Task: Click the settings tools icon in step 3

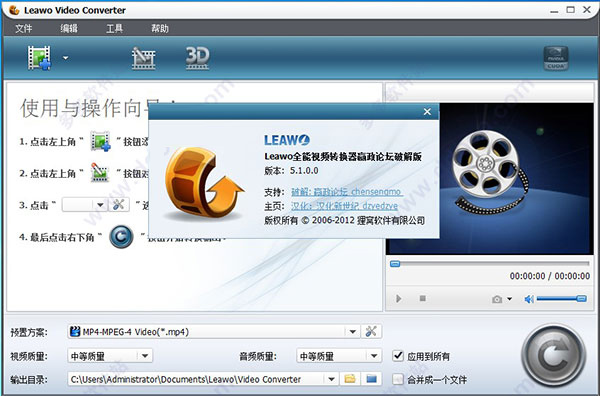Action: point(119,205)
